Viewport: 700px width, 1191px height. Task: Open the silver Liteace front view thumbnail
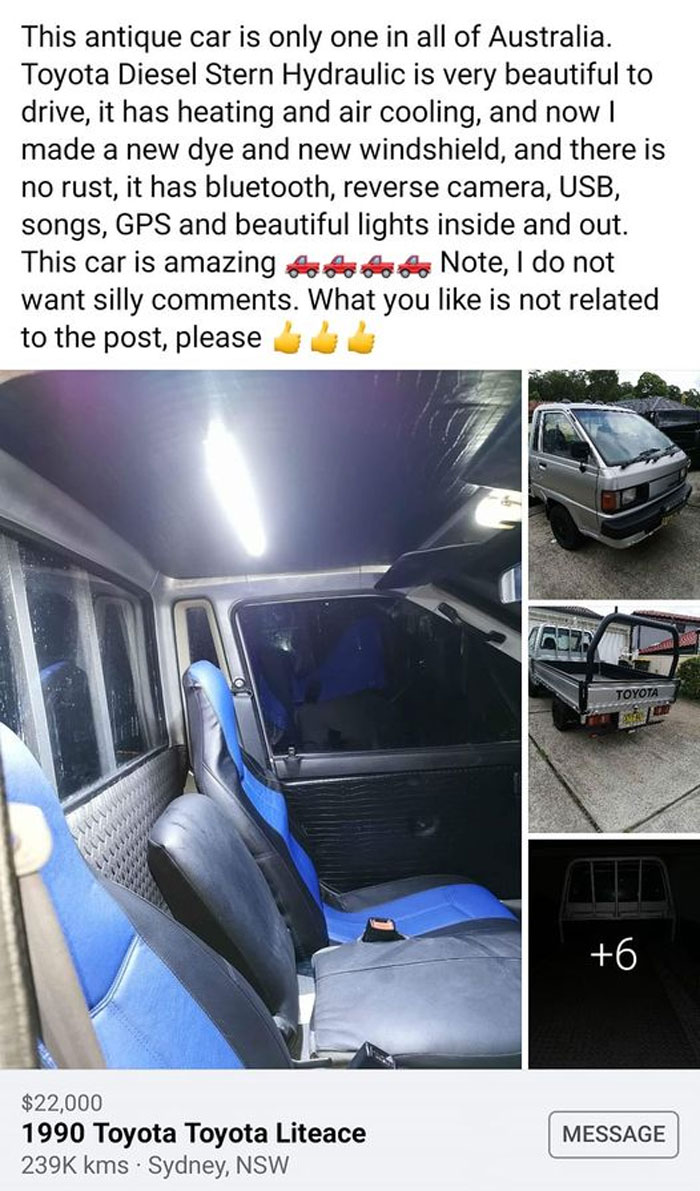coord(614,485)
